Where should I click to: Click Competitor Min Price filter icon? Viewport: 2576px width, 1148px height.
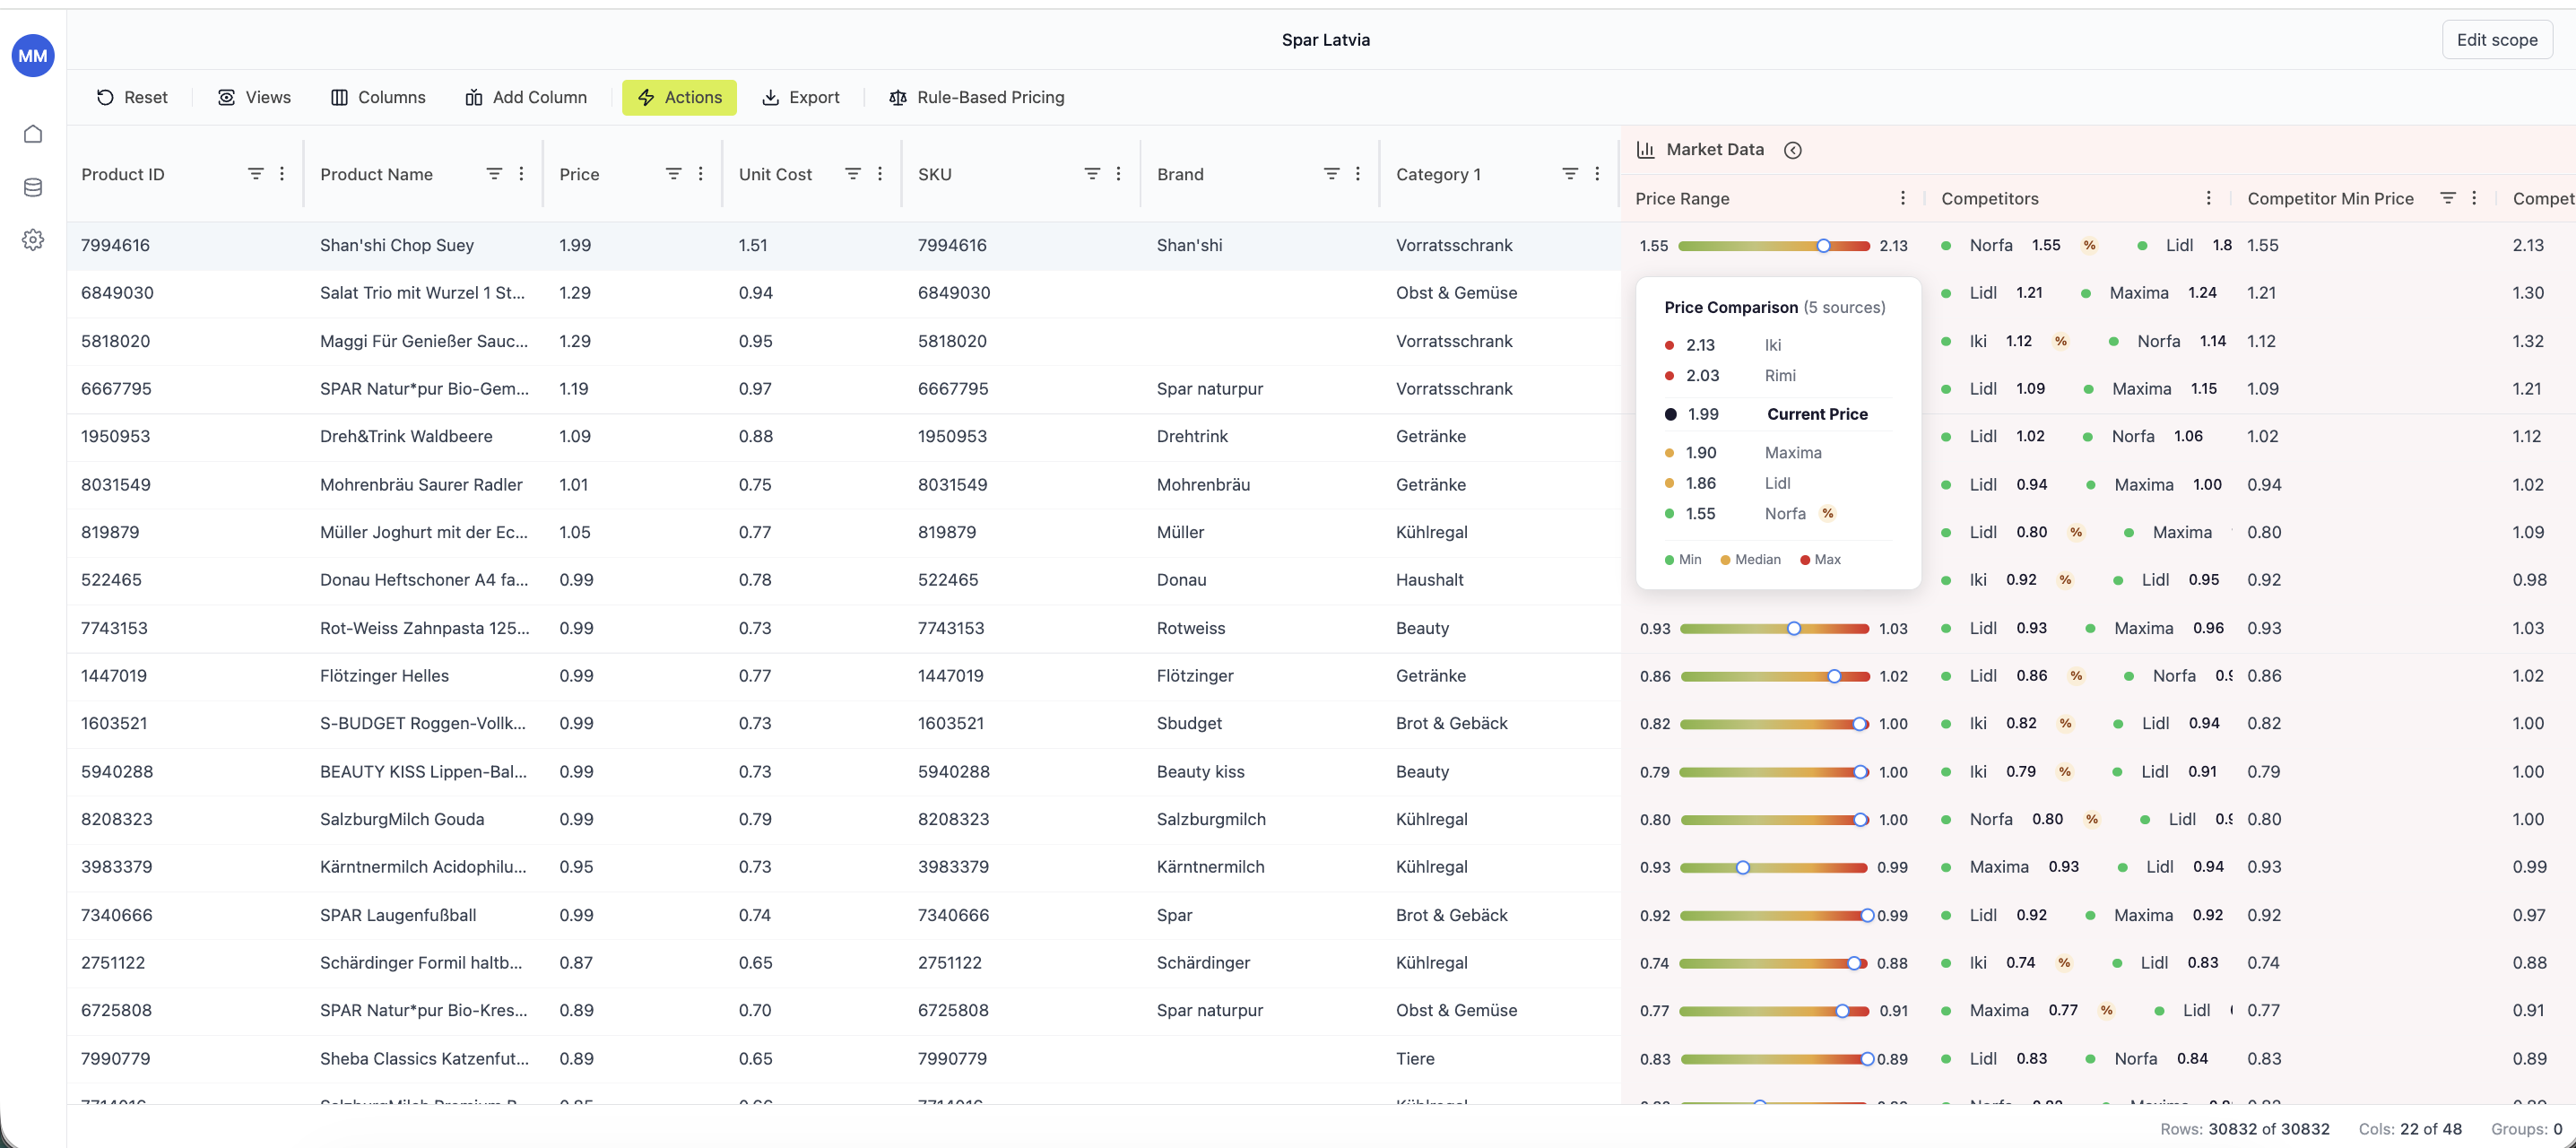tap(2447, 198)
